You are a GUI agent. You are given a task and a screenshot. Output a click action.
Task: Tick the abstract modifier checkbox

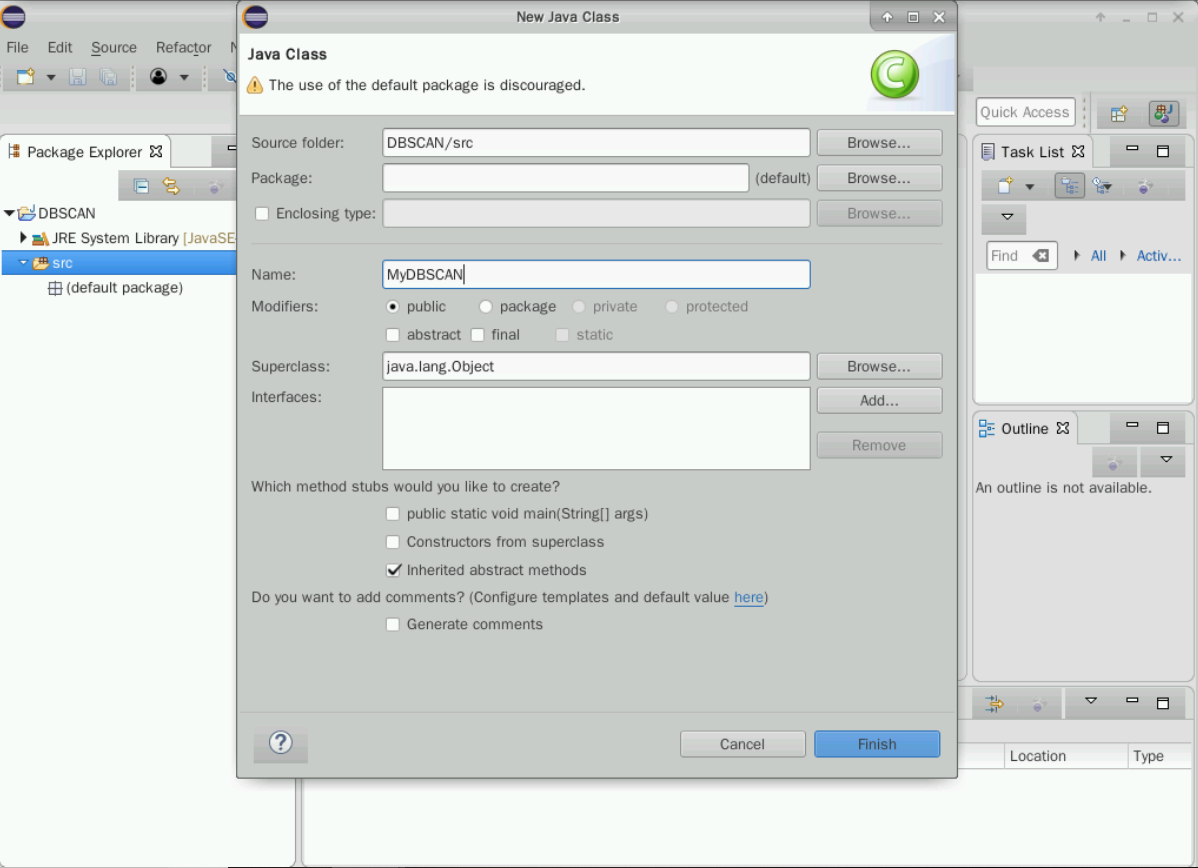(x=393, y=335)
